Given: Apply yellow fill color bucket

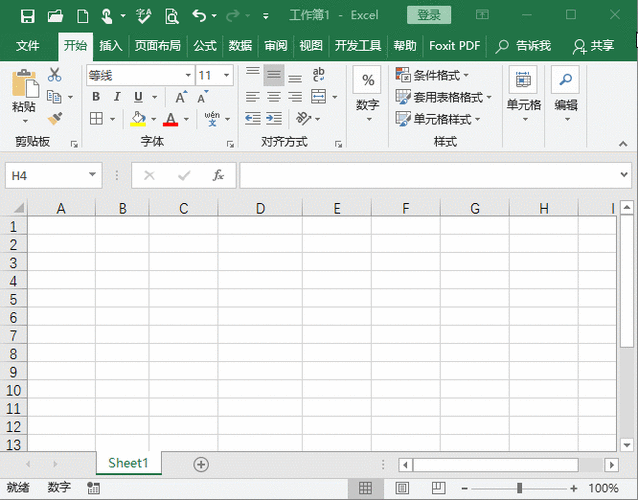Looking at the screenshot, I should point(138,119).
